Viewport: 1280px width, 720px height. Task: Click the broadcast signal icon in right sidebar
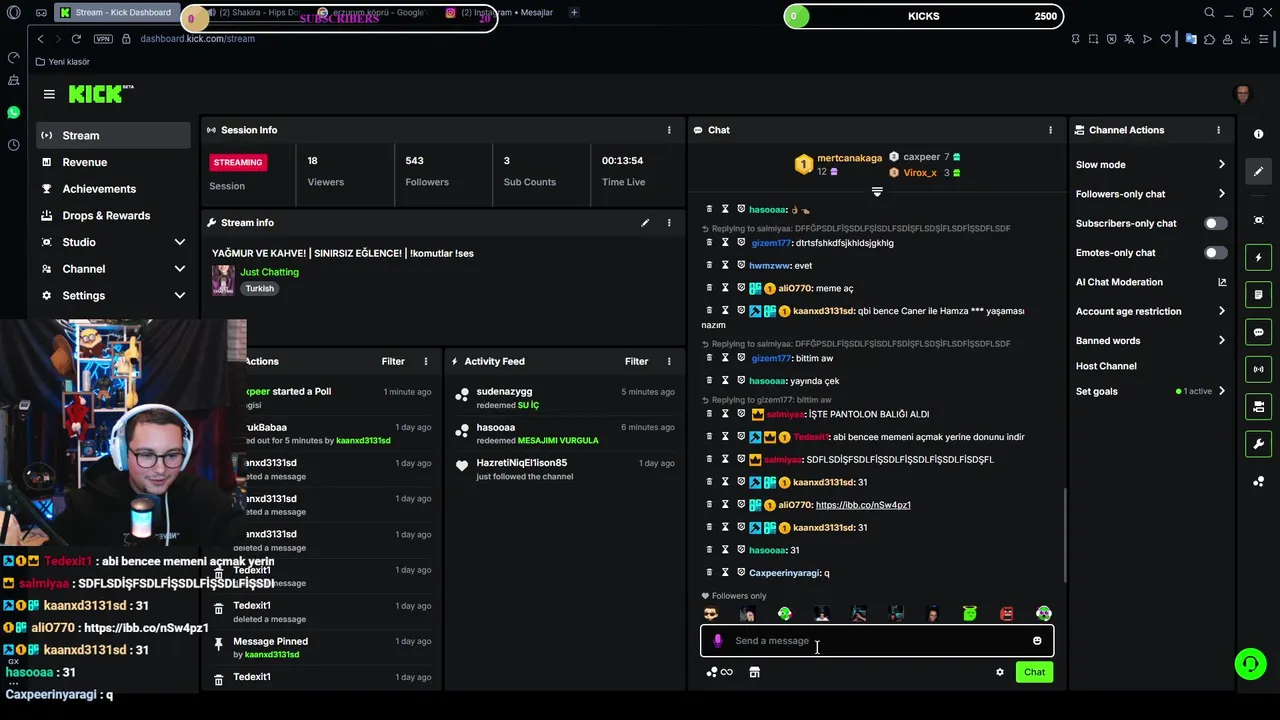click(1258, 369)
